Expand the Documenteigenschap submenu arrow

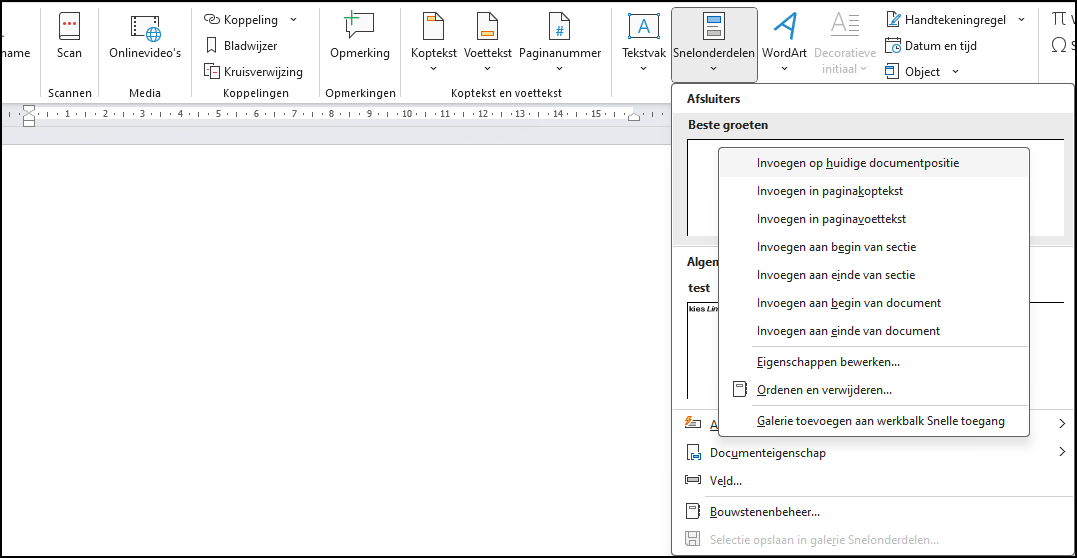pyautogui.click(x=1062, y=452)
